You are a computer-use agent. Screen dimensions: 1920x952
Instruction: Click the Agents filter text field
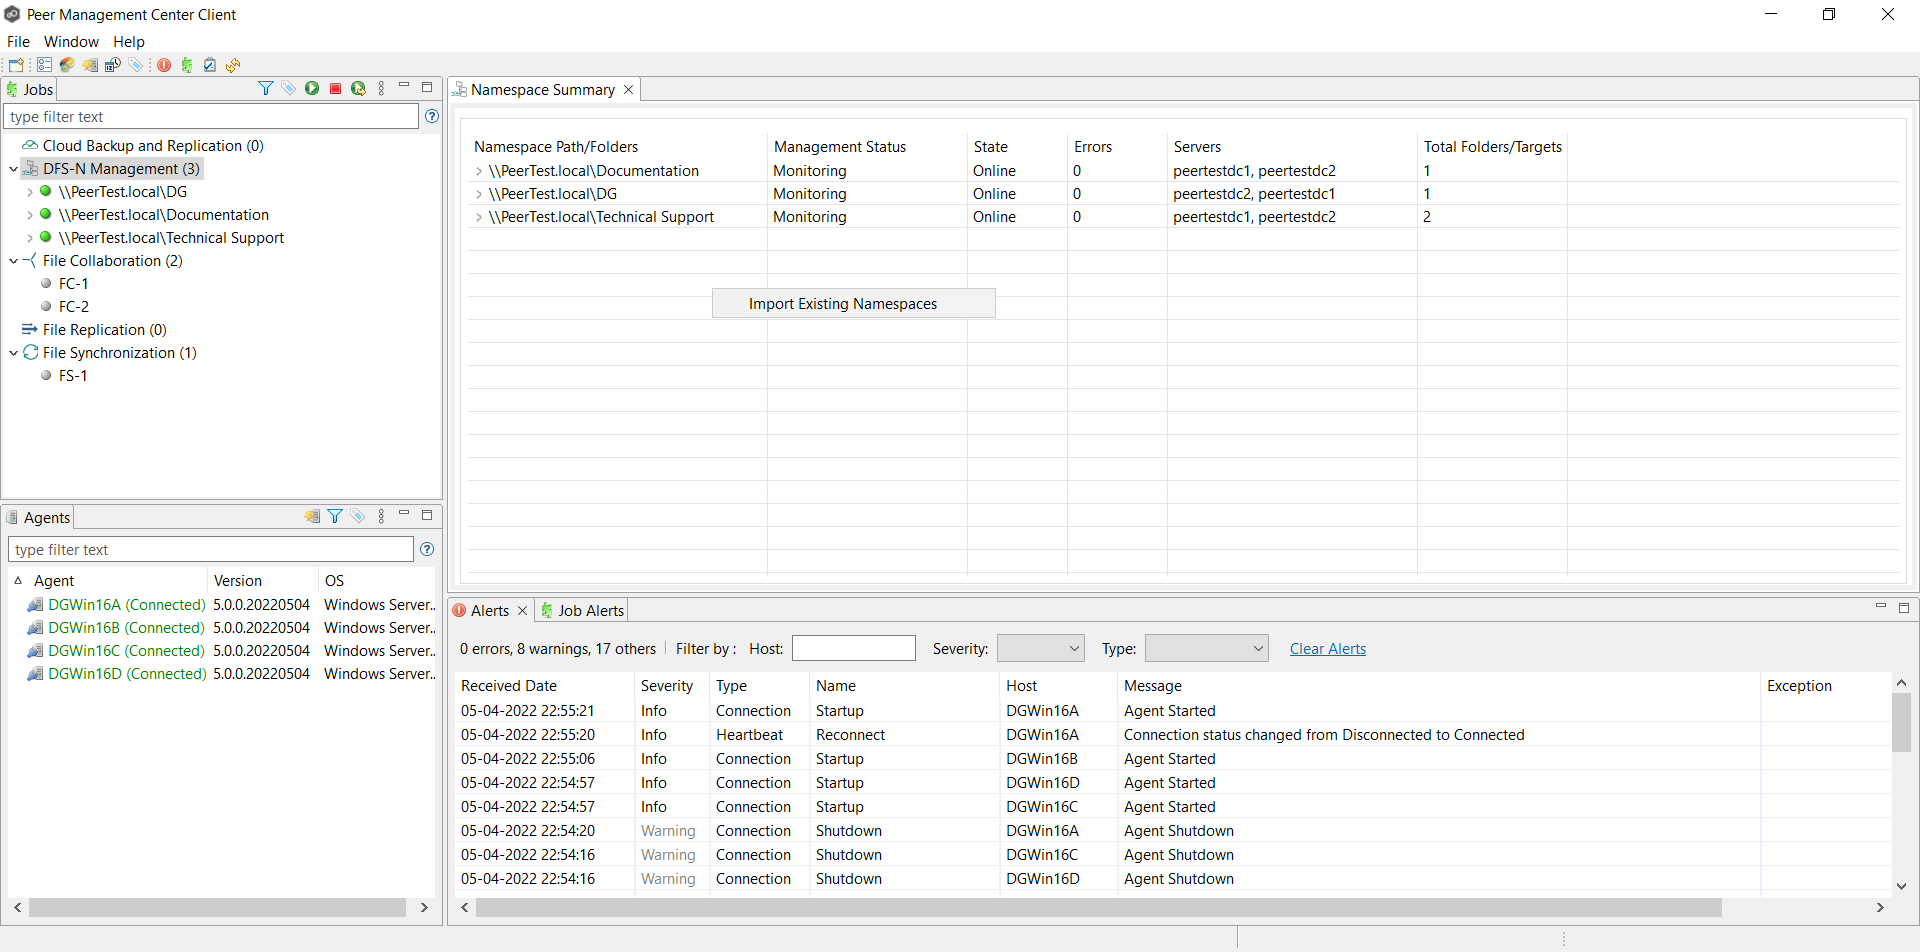211,549
